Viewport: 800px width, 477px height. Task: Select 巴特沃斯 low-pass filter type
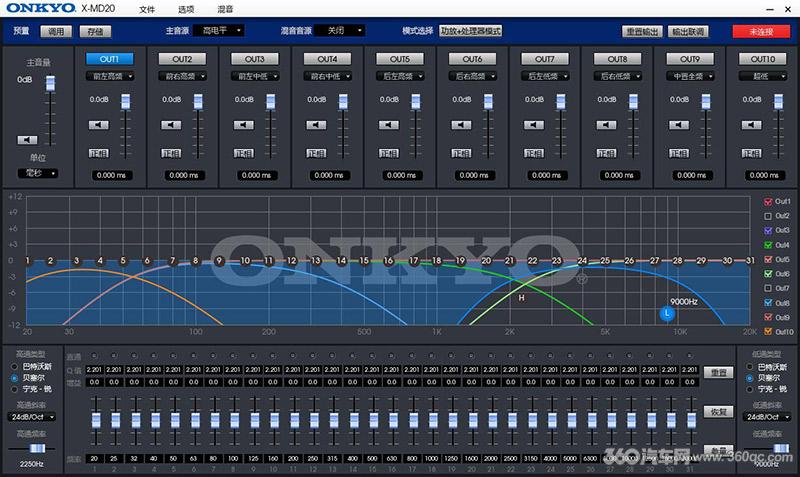pyautogui.click(x=749, y=367)
